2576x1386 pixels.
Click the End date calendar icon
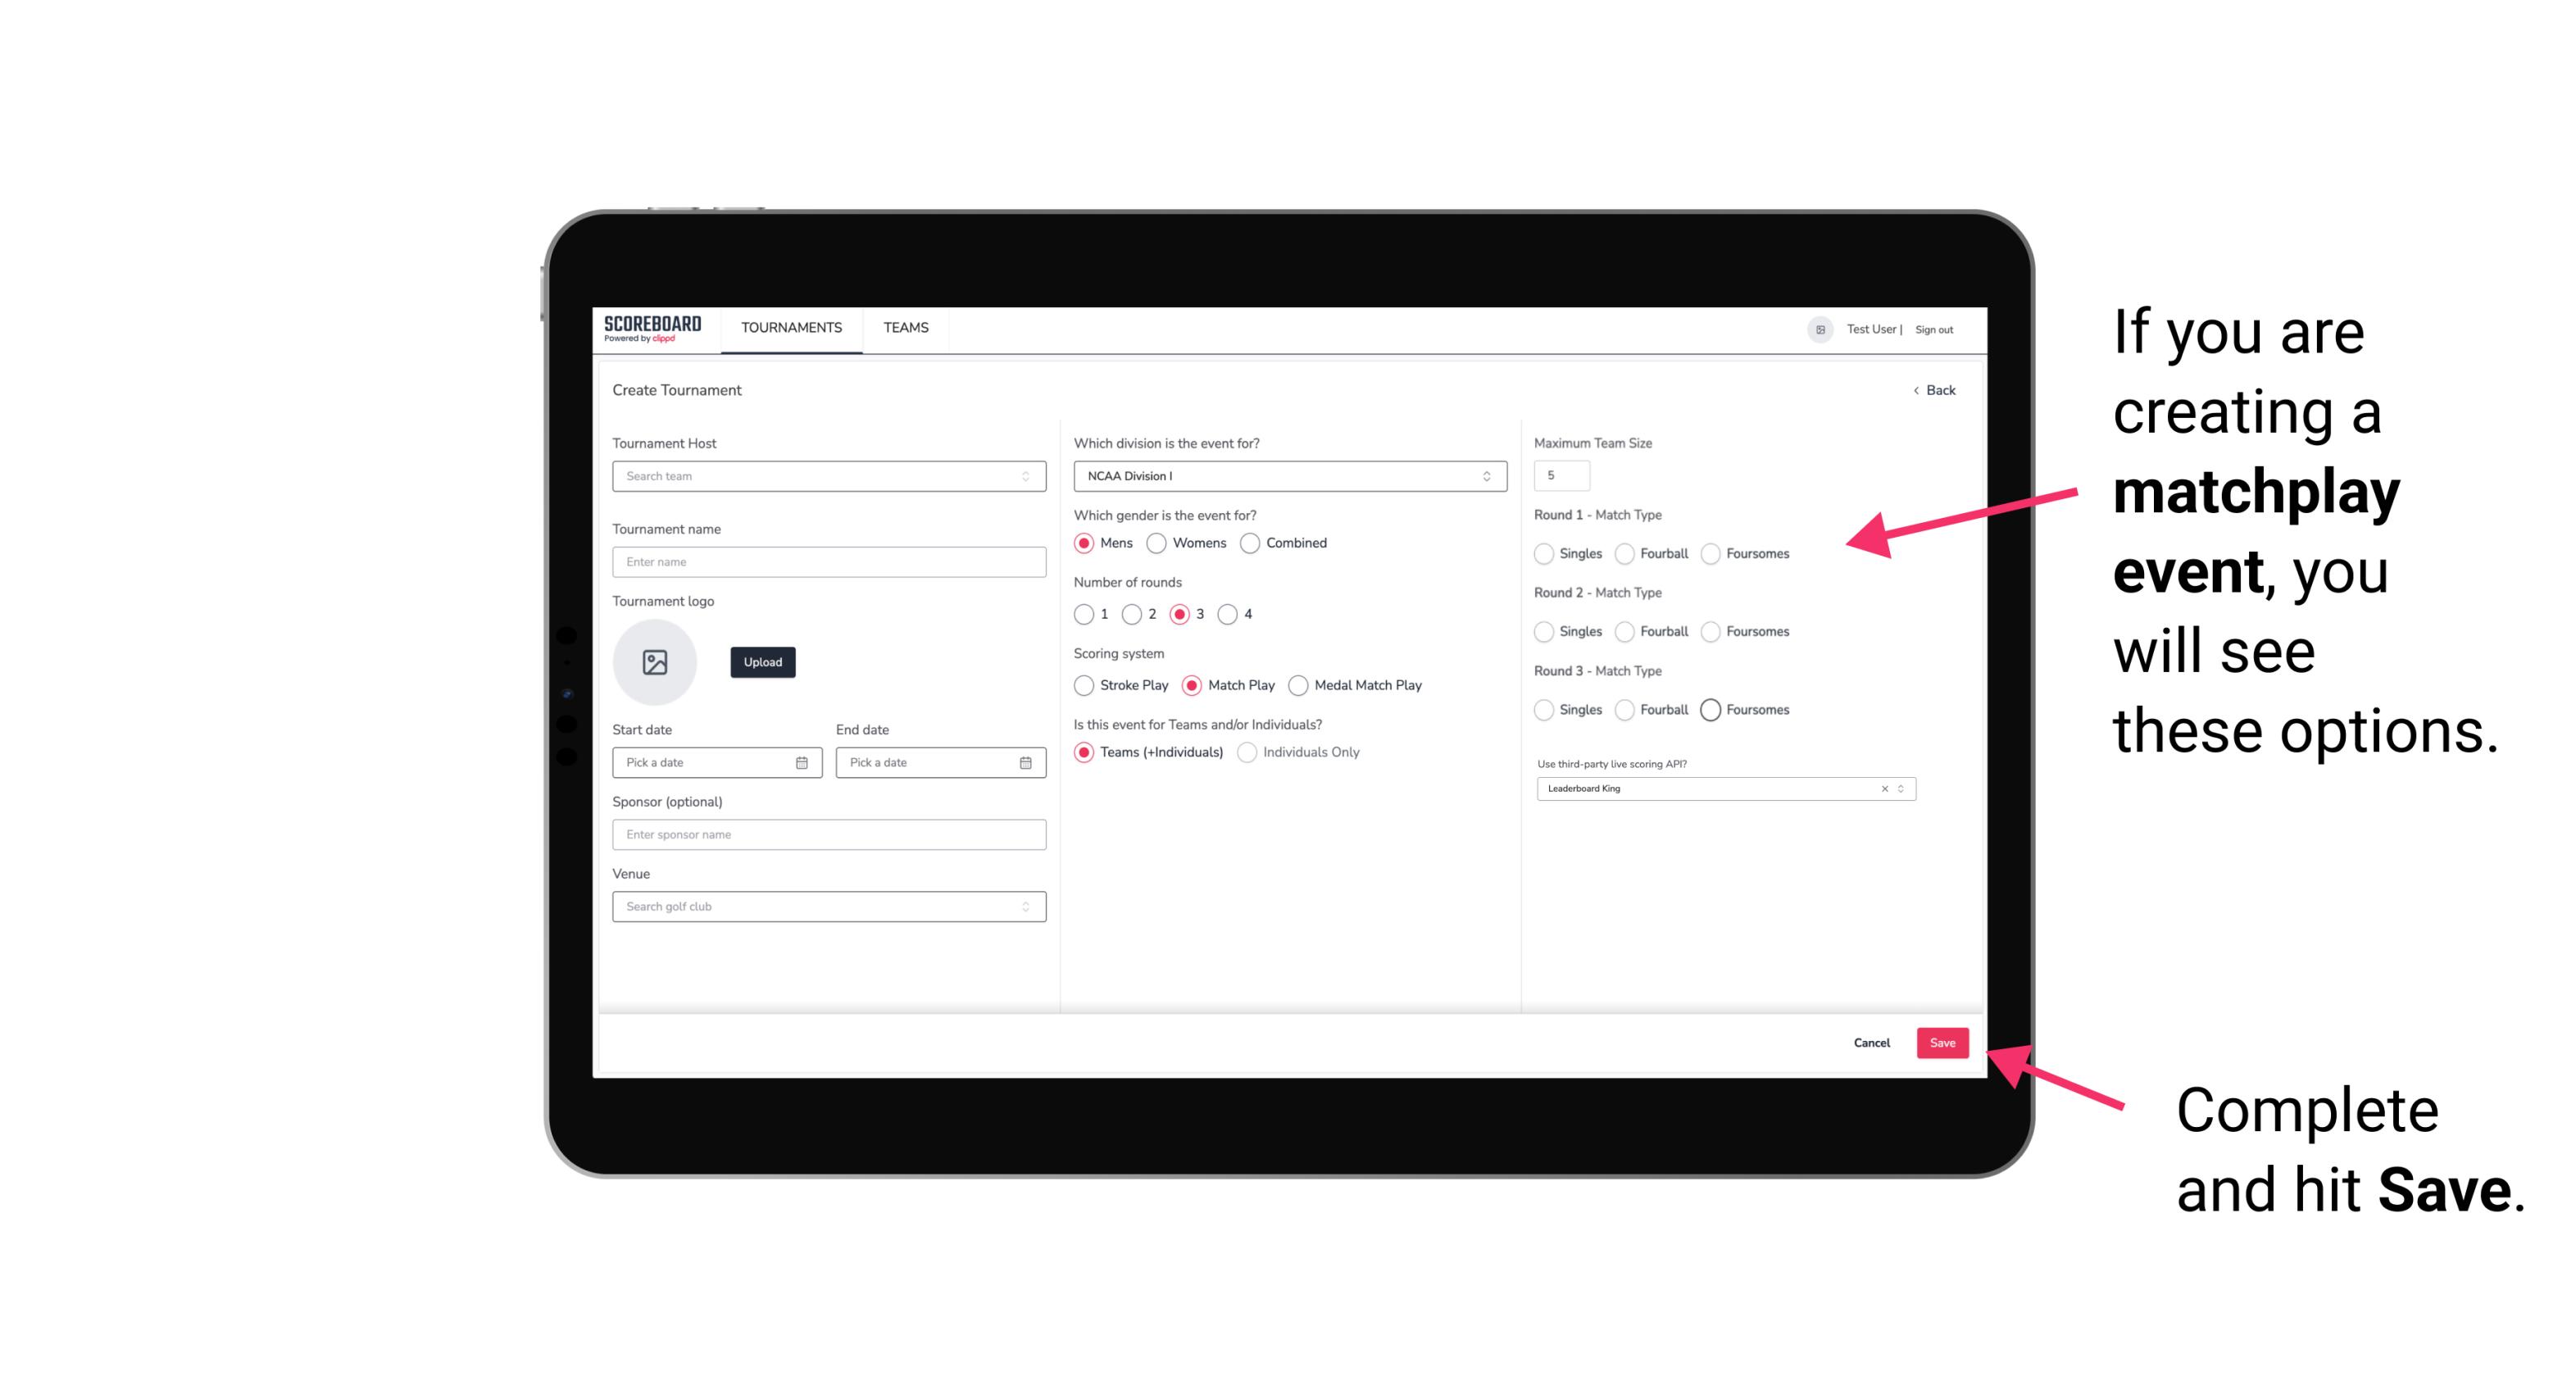tap(1024, 761)
